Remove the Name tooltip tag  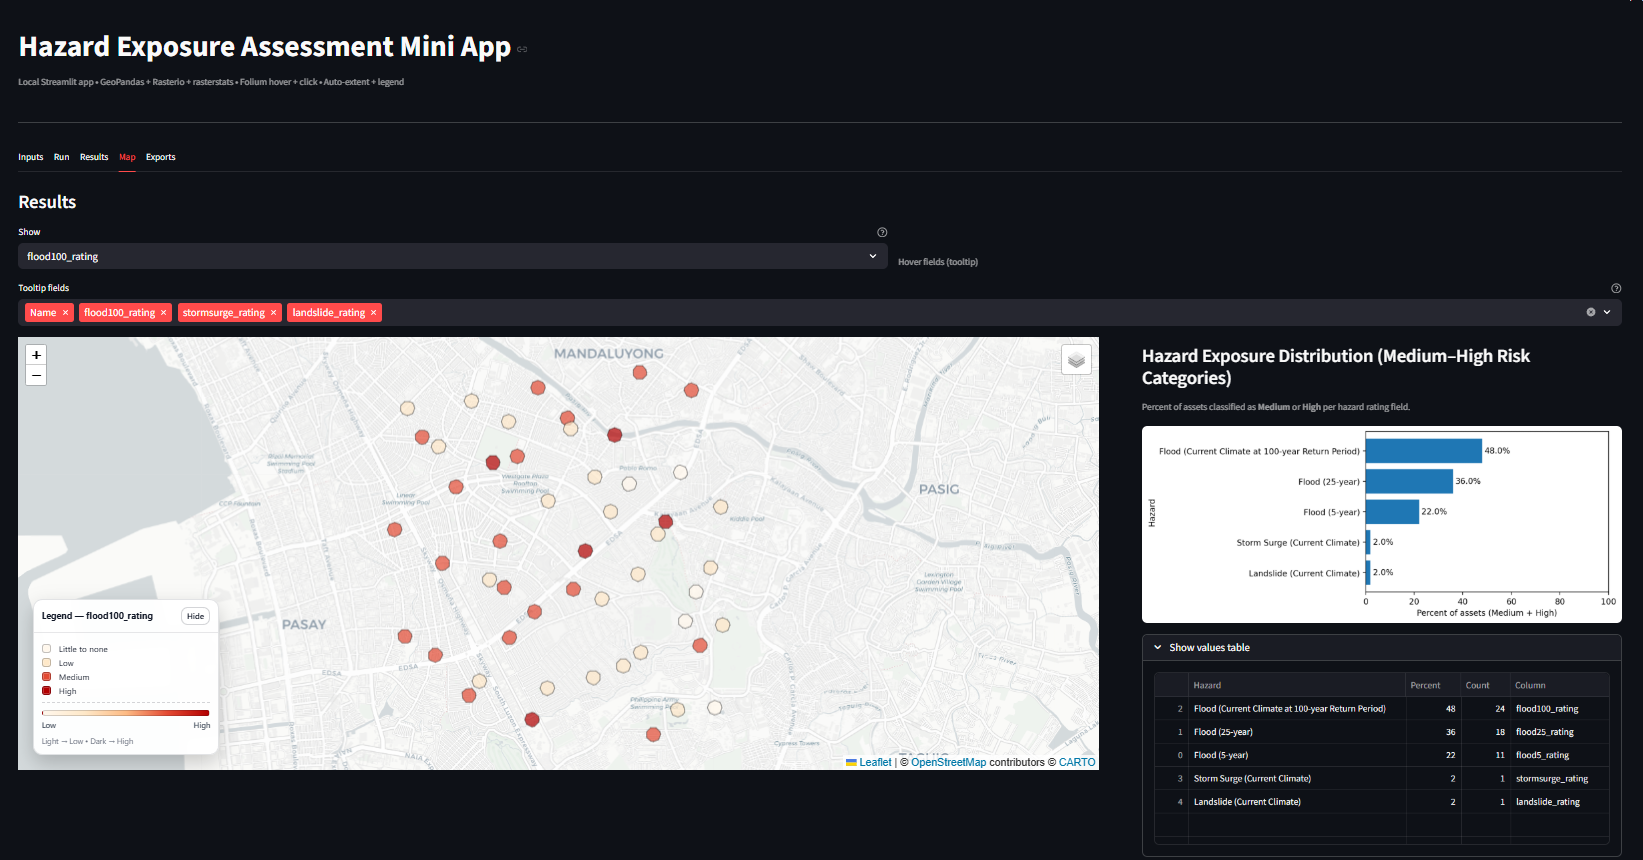tap(66, 313)
